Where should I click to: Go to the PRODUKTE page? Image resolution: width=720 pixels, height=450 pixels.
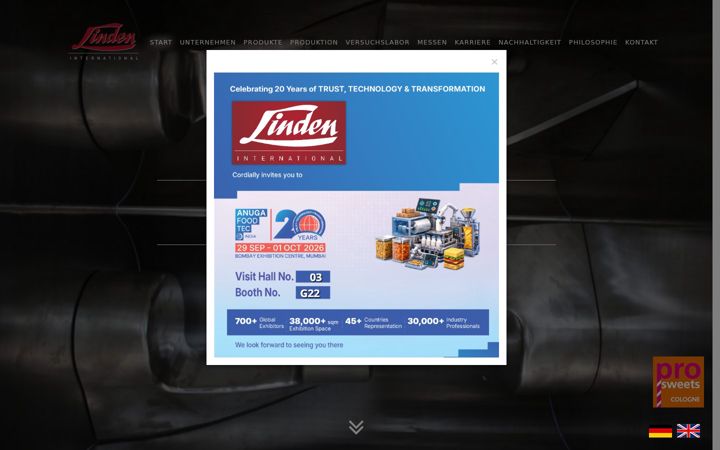(263, 42)
